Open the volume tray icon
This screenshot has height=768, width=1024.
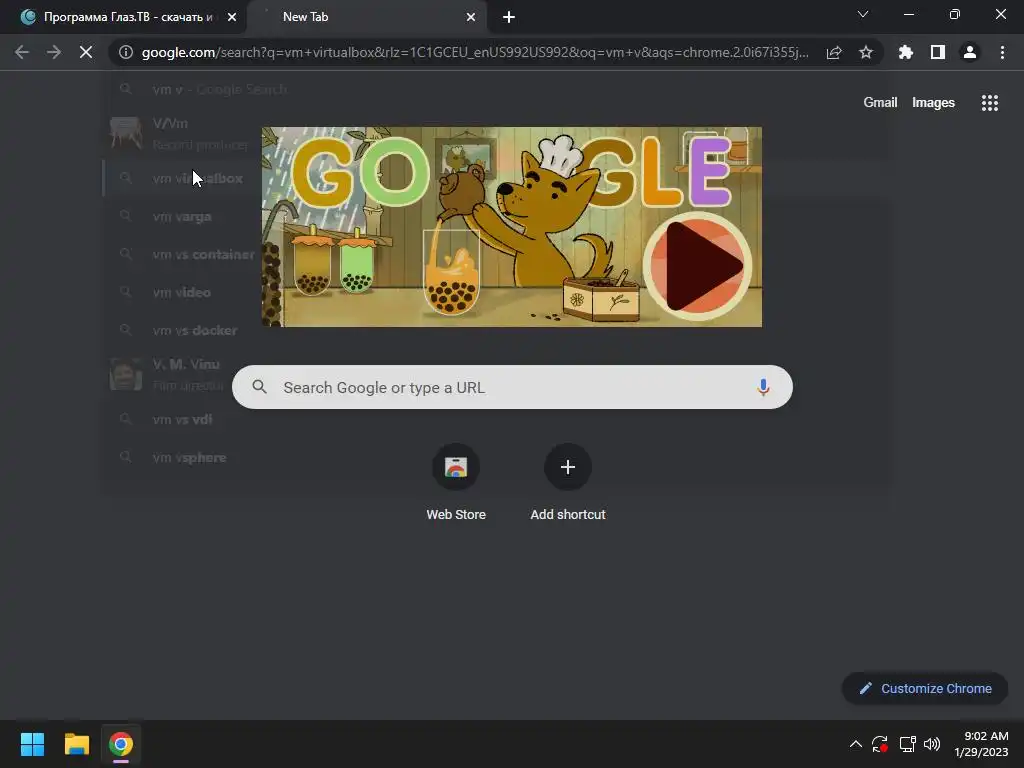(x=932, y=744)
